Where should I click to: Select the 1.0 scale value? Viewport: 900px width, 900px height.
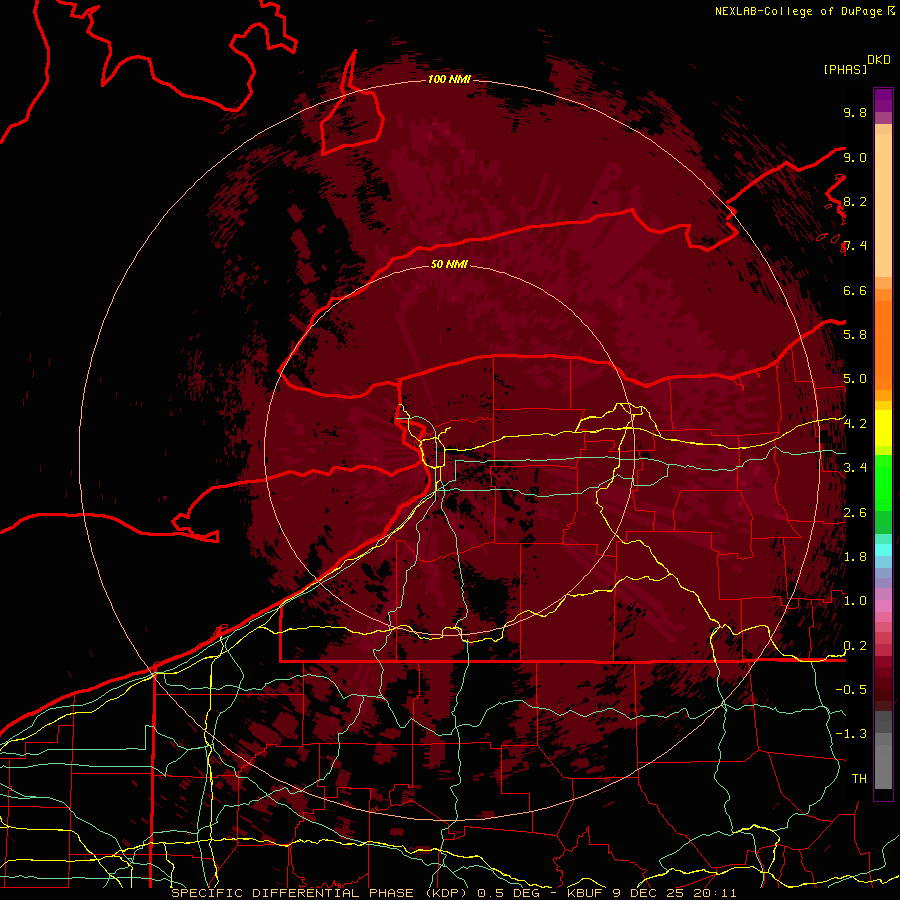(x=855, y=600)
